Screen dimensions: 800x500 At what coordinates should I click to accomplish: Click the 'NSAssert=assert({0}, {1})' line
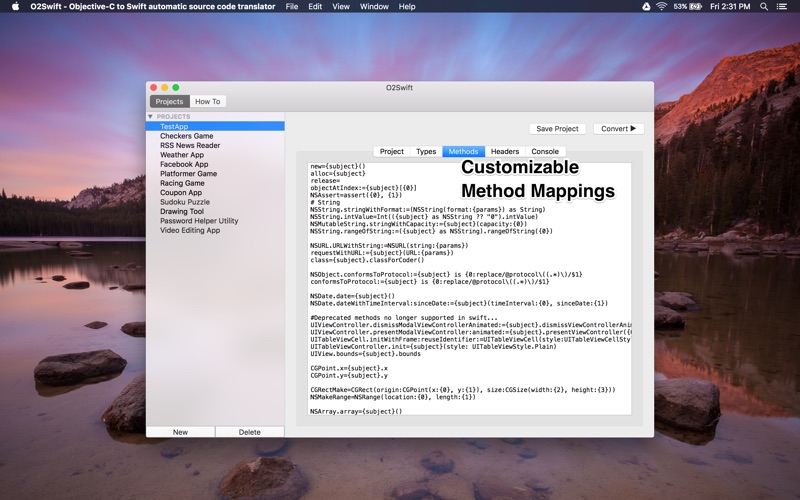[x=356, y=195]
